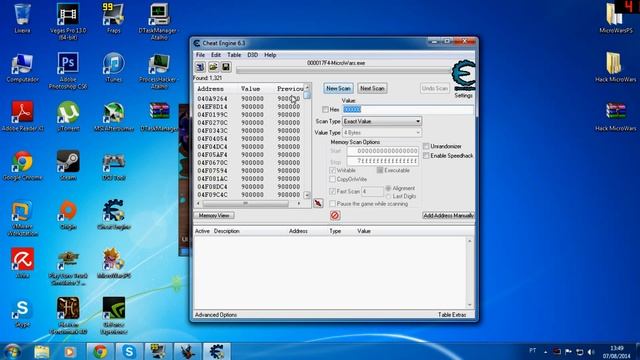Open the D3D menu
This screenshot has height=360, width=640.
(x=252, y=55)
